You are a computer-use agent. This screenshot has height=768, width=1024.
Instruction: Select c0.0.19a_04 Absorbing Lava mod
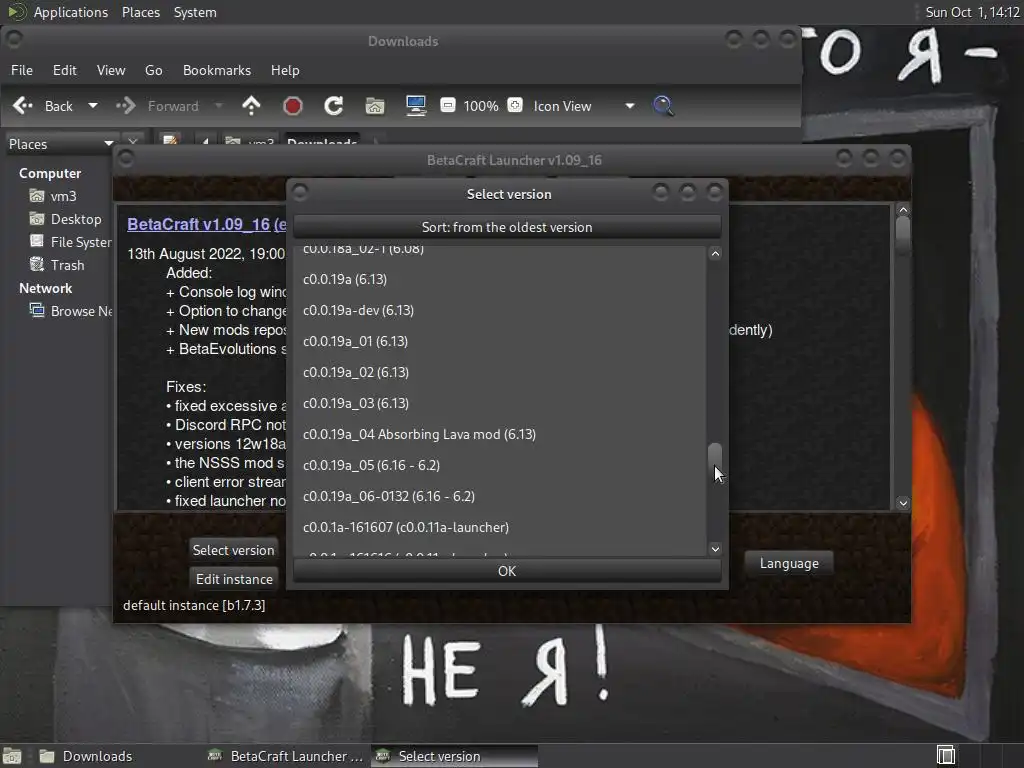pos(500,434)
